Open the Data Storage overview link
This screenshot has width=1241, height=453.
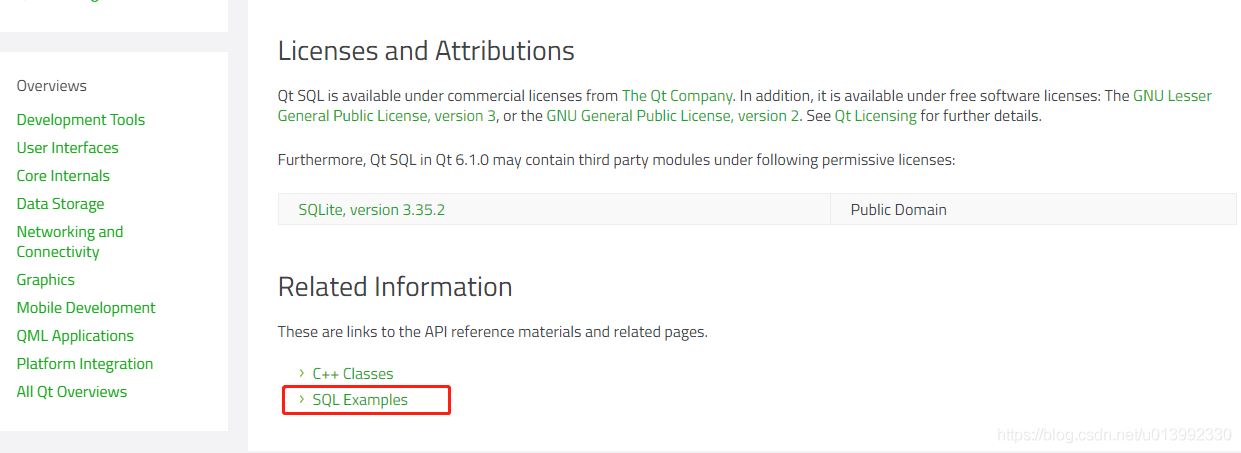coord(60,204)
